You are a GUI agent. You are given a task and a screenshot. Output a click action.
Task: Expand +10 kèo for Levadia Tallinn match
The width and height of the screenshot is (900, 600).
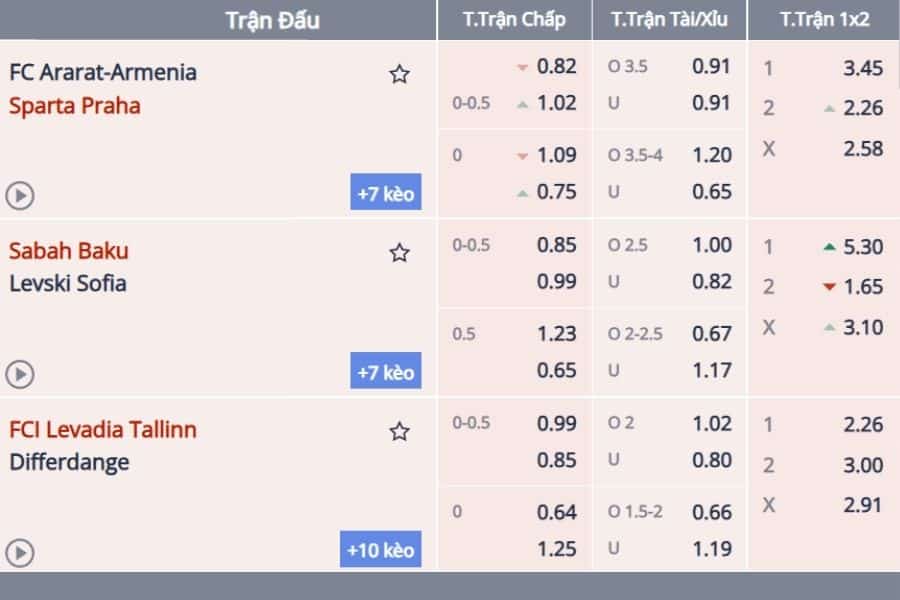pyautogui.click(x=381, y=549)
